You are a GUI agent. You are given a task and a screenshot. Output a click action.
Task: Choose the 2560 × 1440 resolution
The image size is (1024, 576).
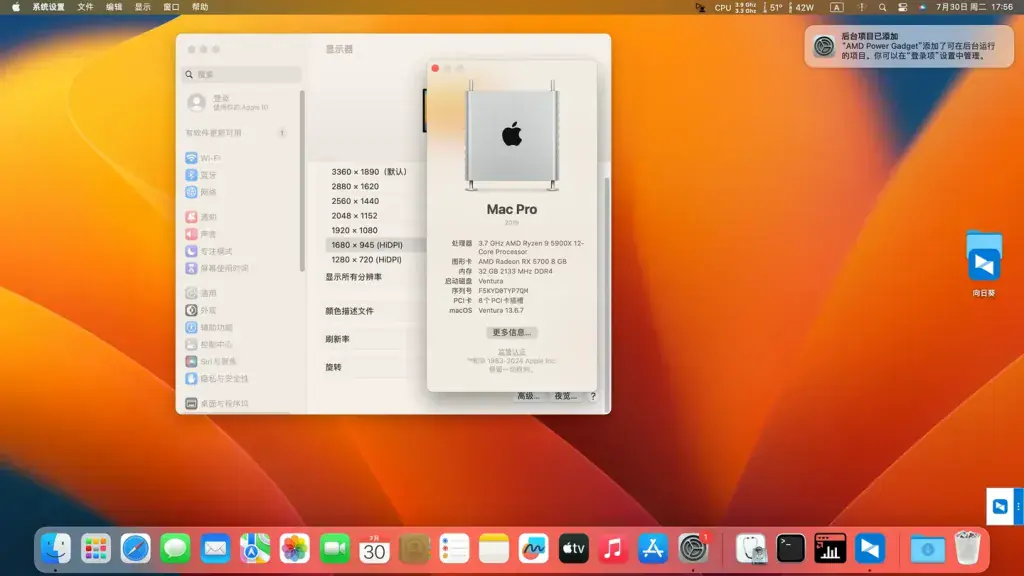pyautogui.click(x=355, y=201)
